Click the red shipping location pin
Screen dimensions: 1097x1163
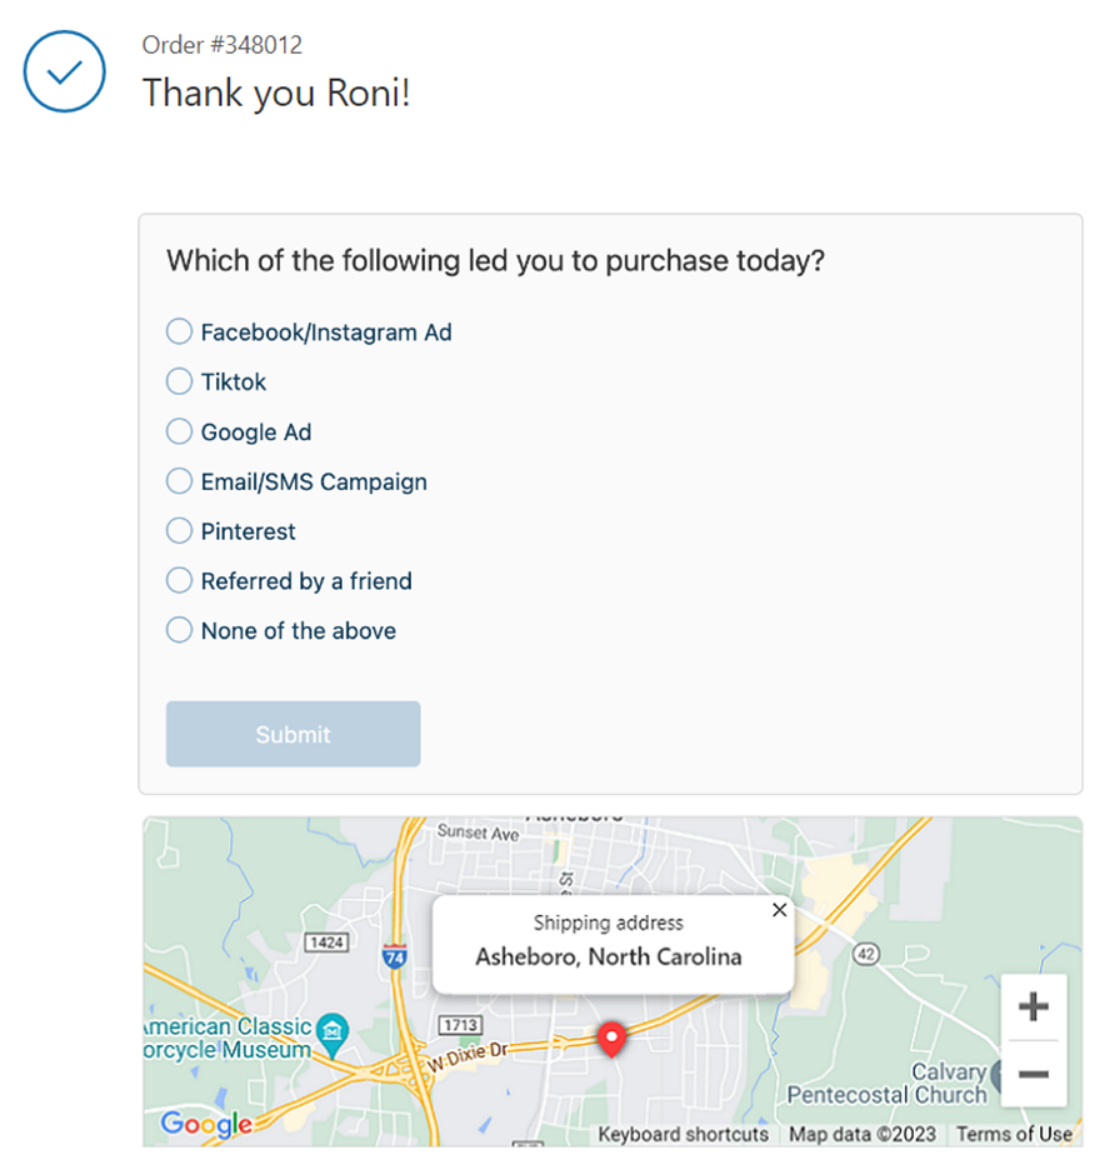[x=612, y=1039]
